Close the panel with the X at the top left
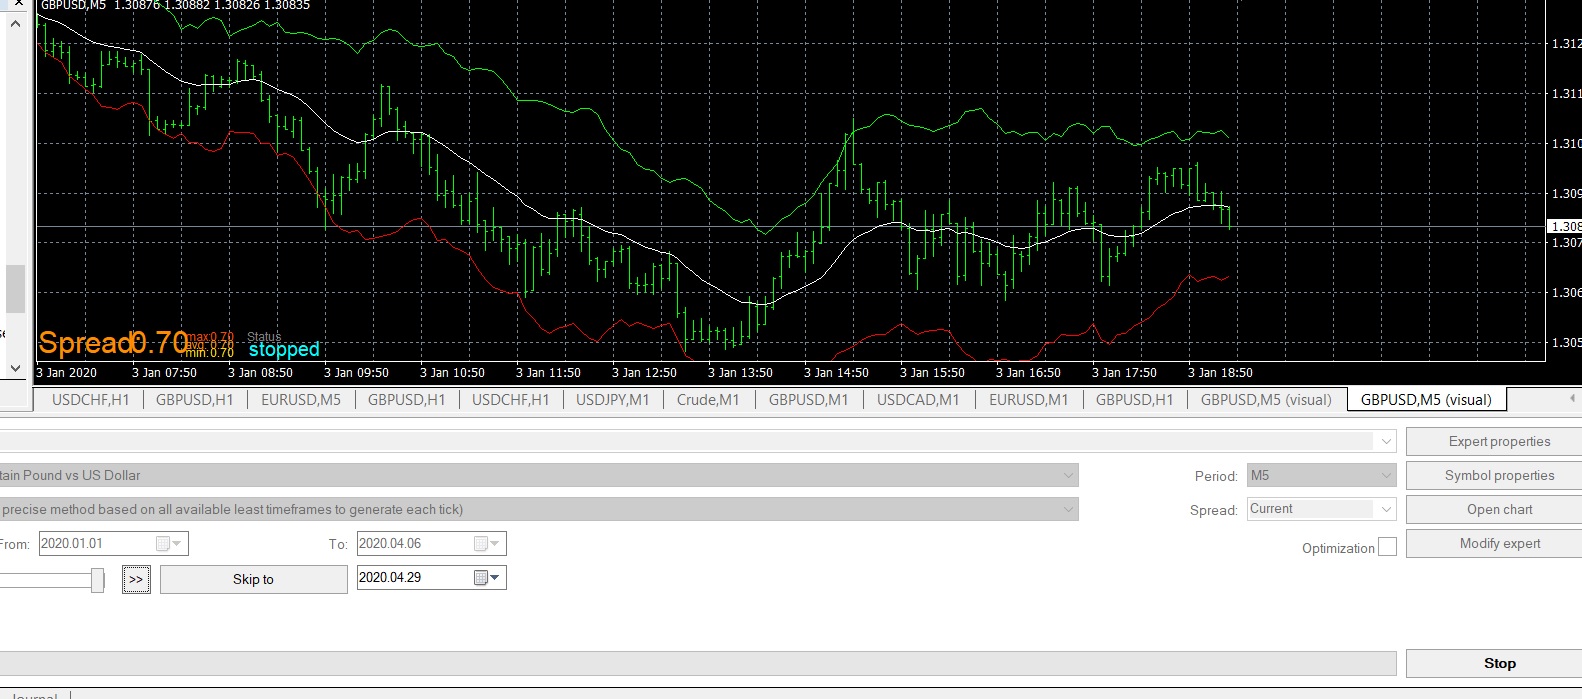The image size is (1582, 699). point(17,4)
